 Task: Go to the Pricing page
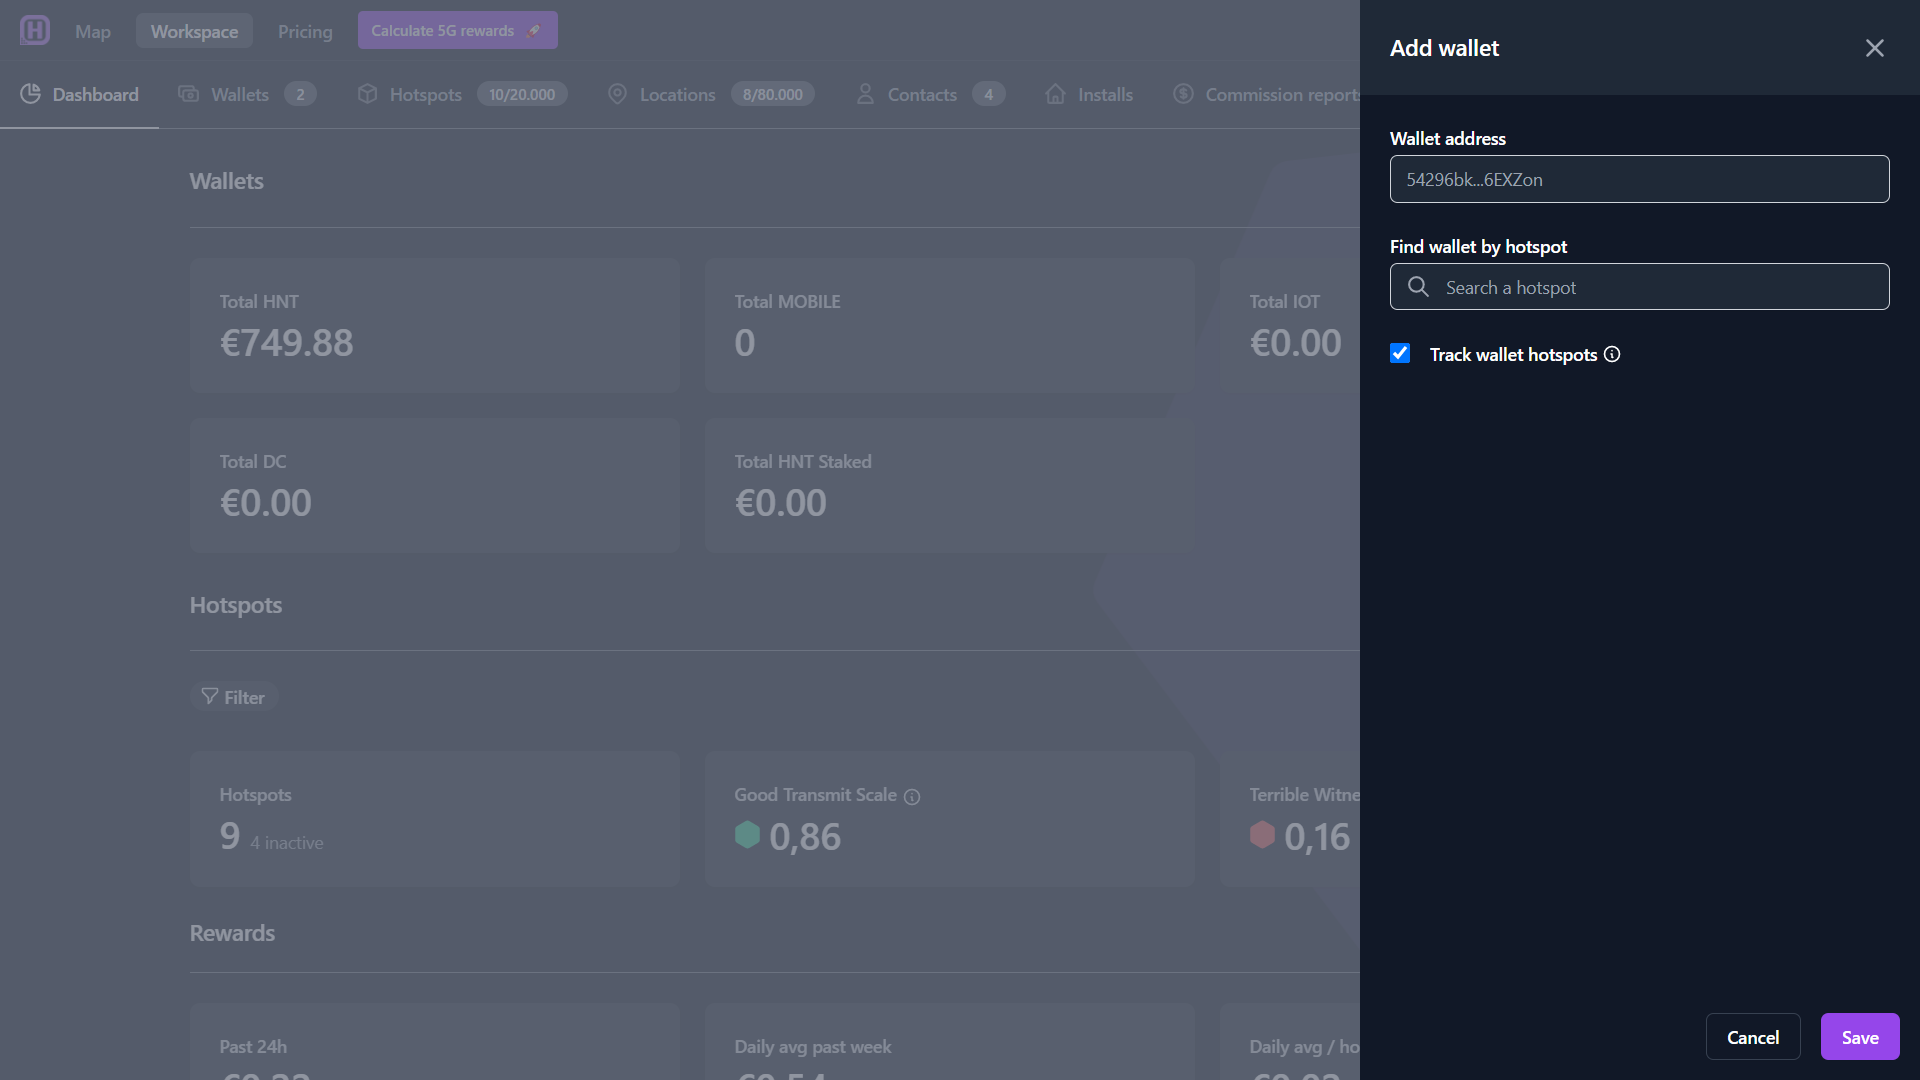click(x=305, y=31)
